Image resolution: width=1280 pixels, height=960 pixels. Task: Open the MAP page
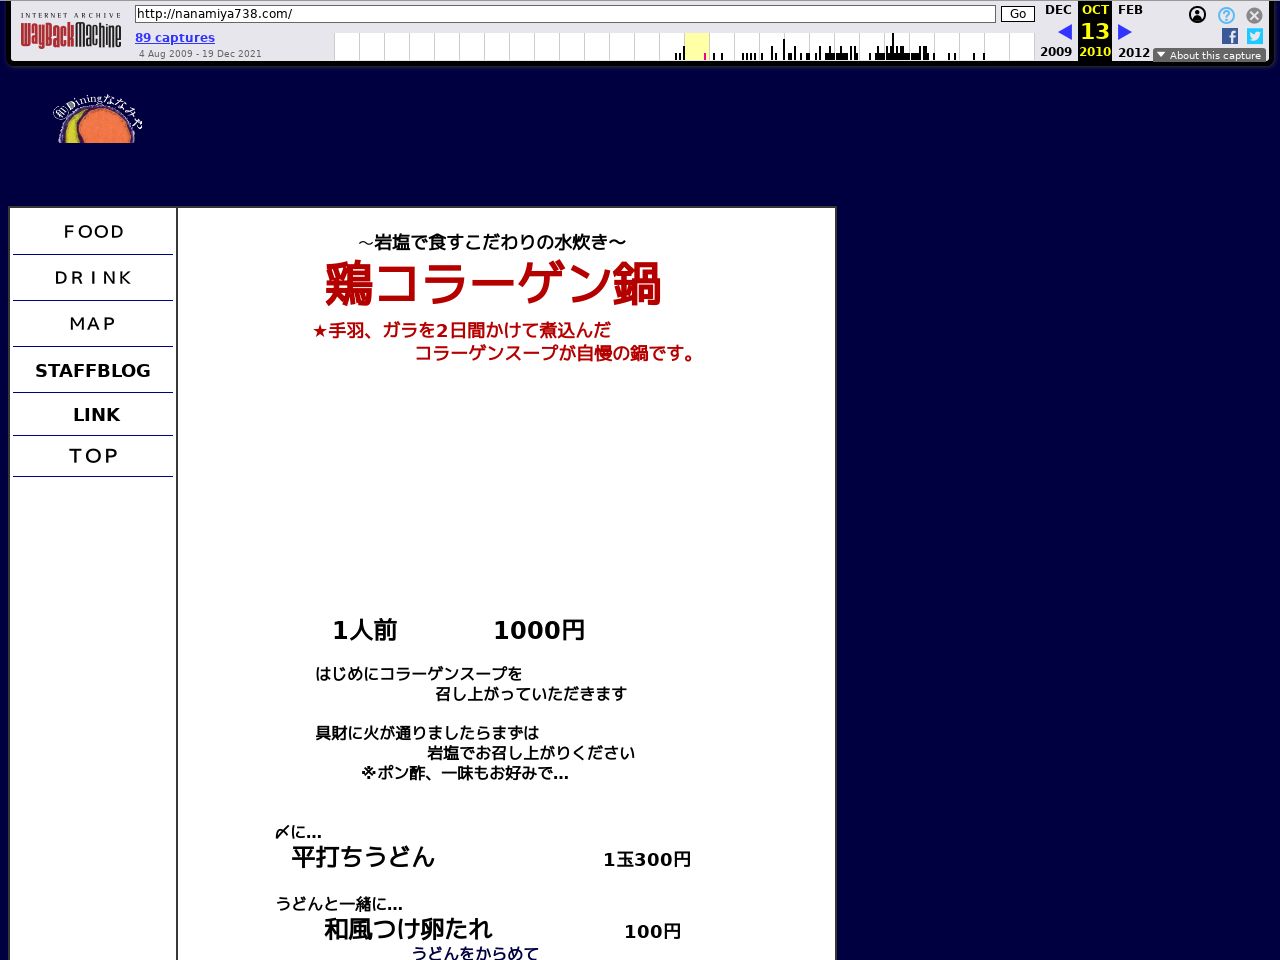click(x=93, y=324)
